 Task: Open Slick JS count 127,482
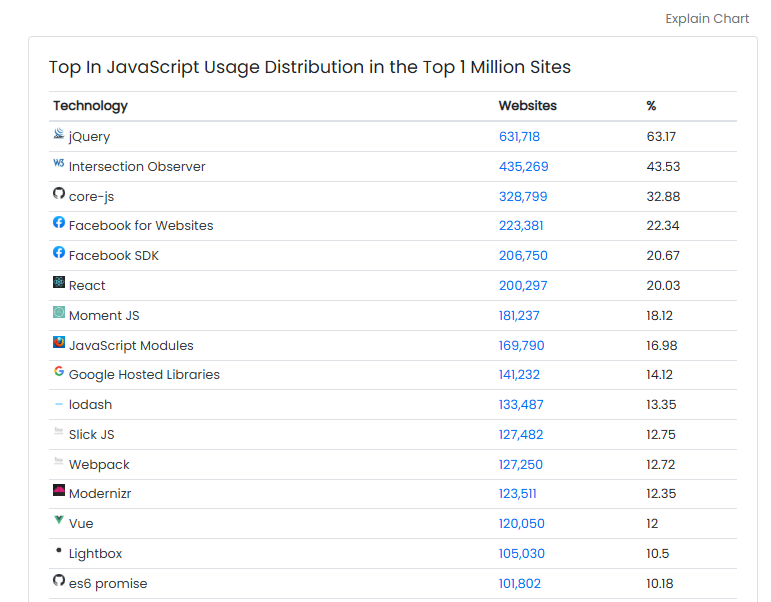(x=521, y=434)
